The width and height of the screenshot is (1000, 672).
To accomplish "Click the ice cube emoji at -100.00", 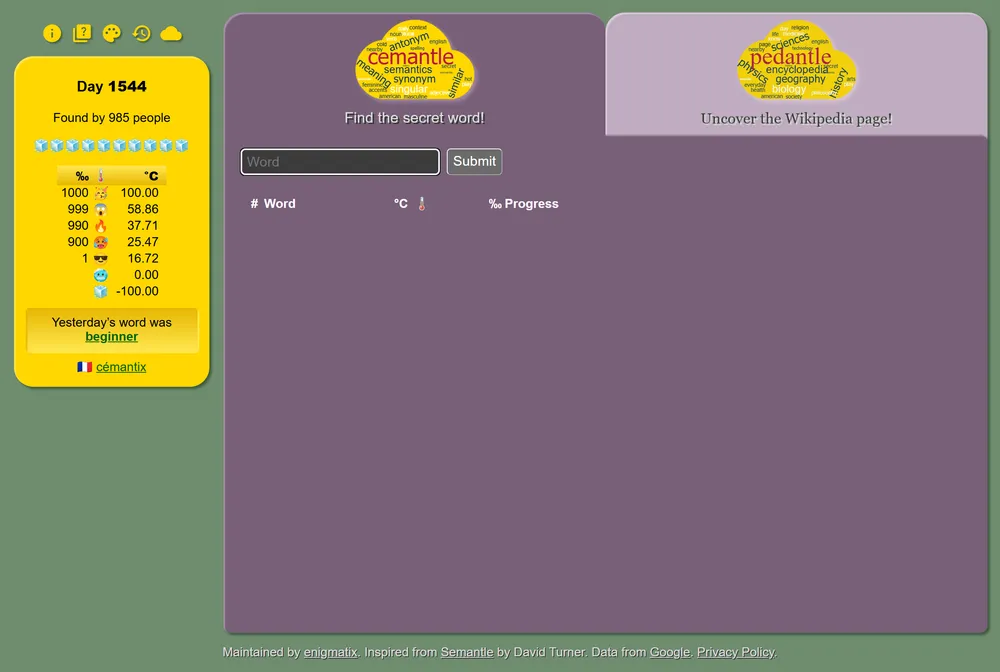I will point(101,291).
